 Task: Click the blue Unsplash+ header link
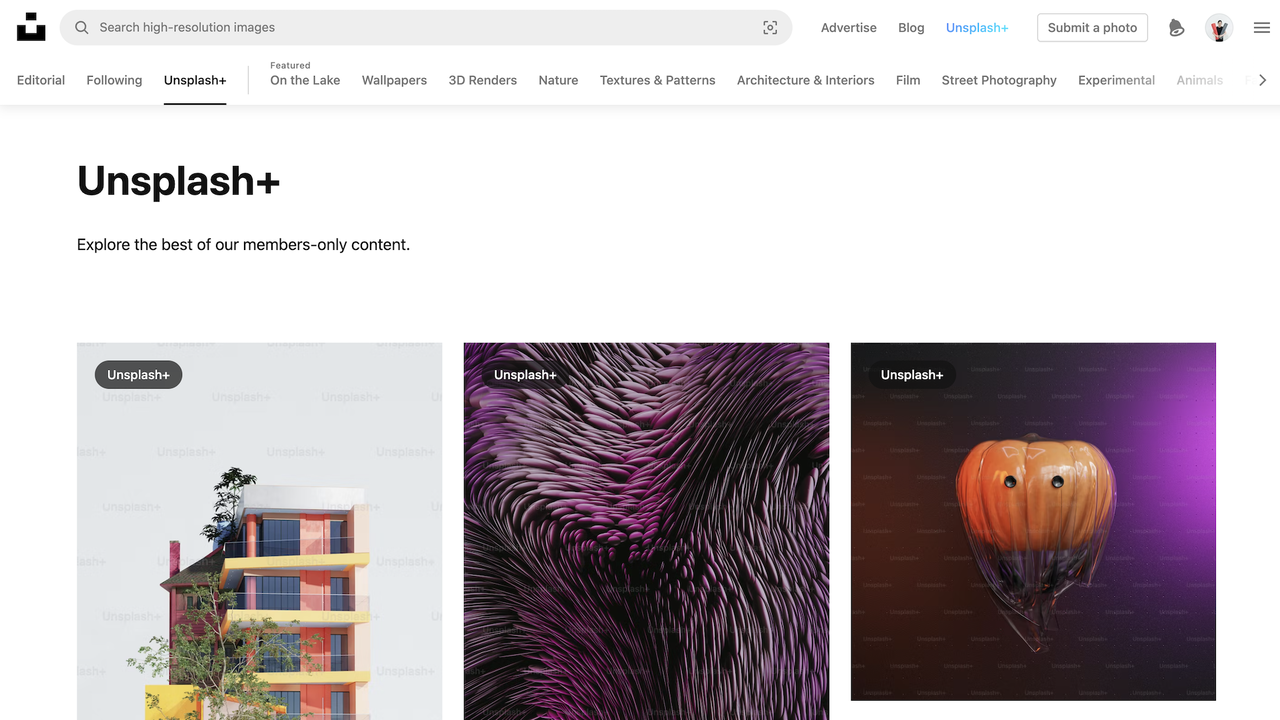tap(977, 28)
